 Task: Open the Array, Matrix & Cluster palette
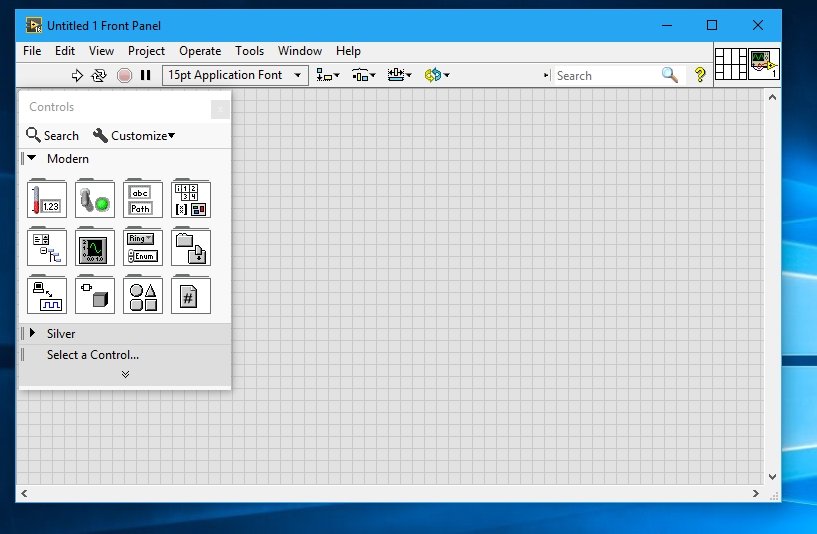coord(191,199)
